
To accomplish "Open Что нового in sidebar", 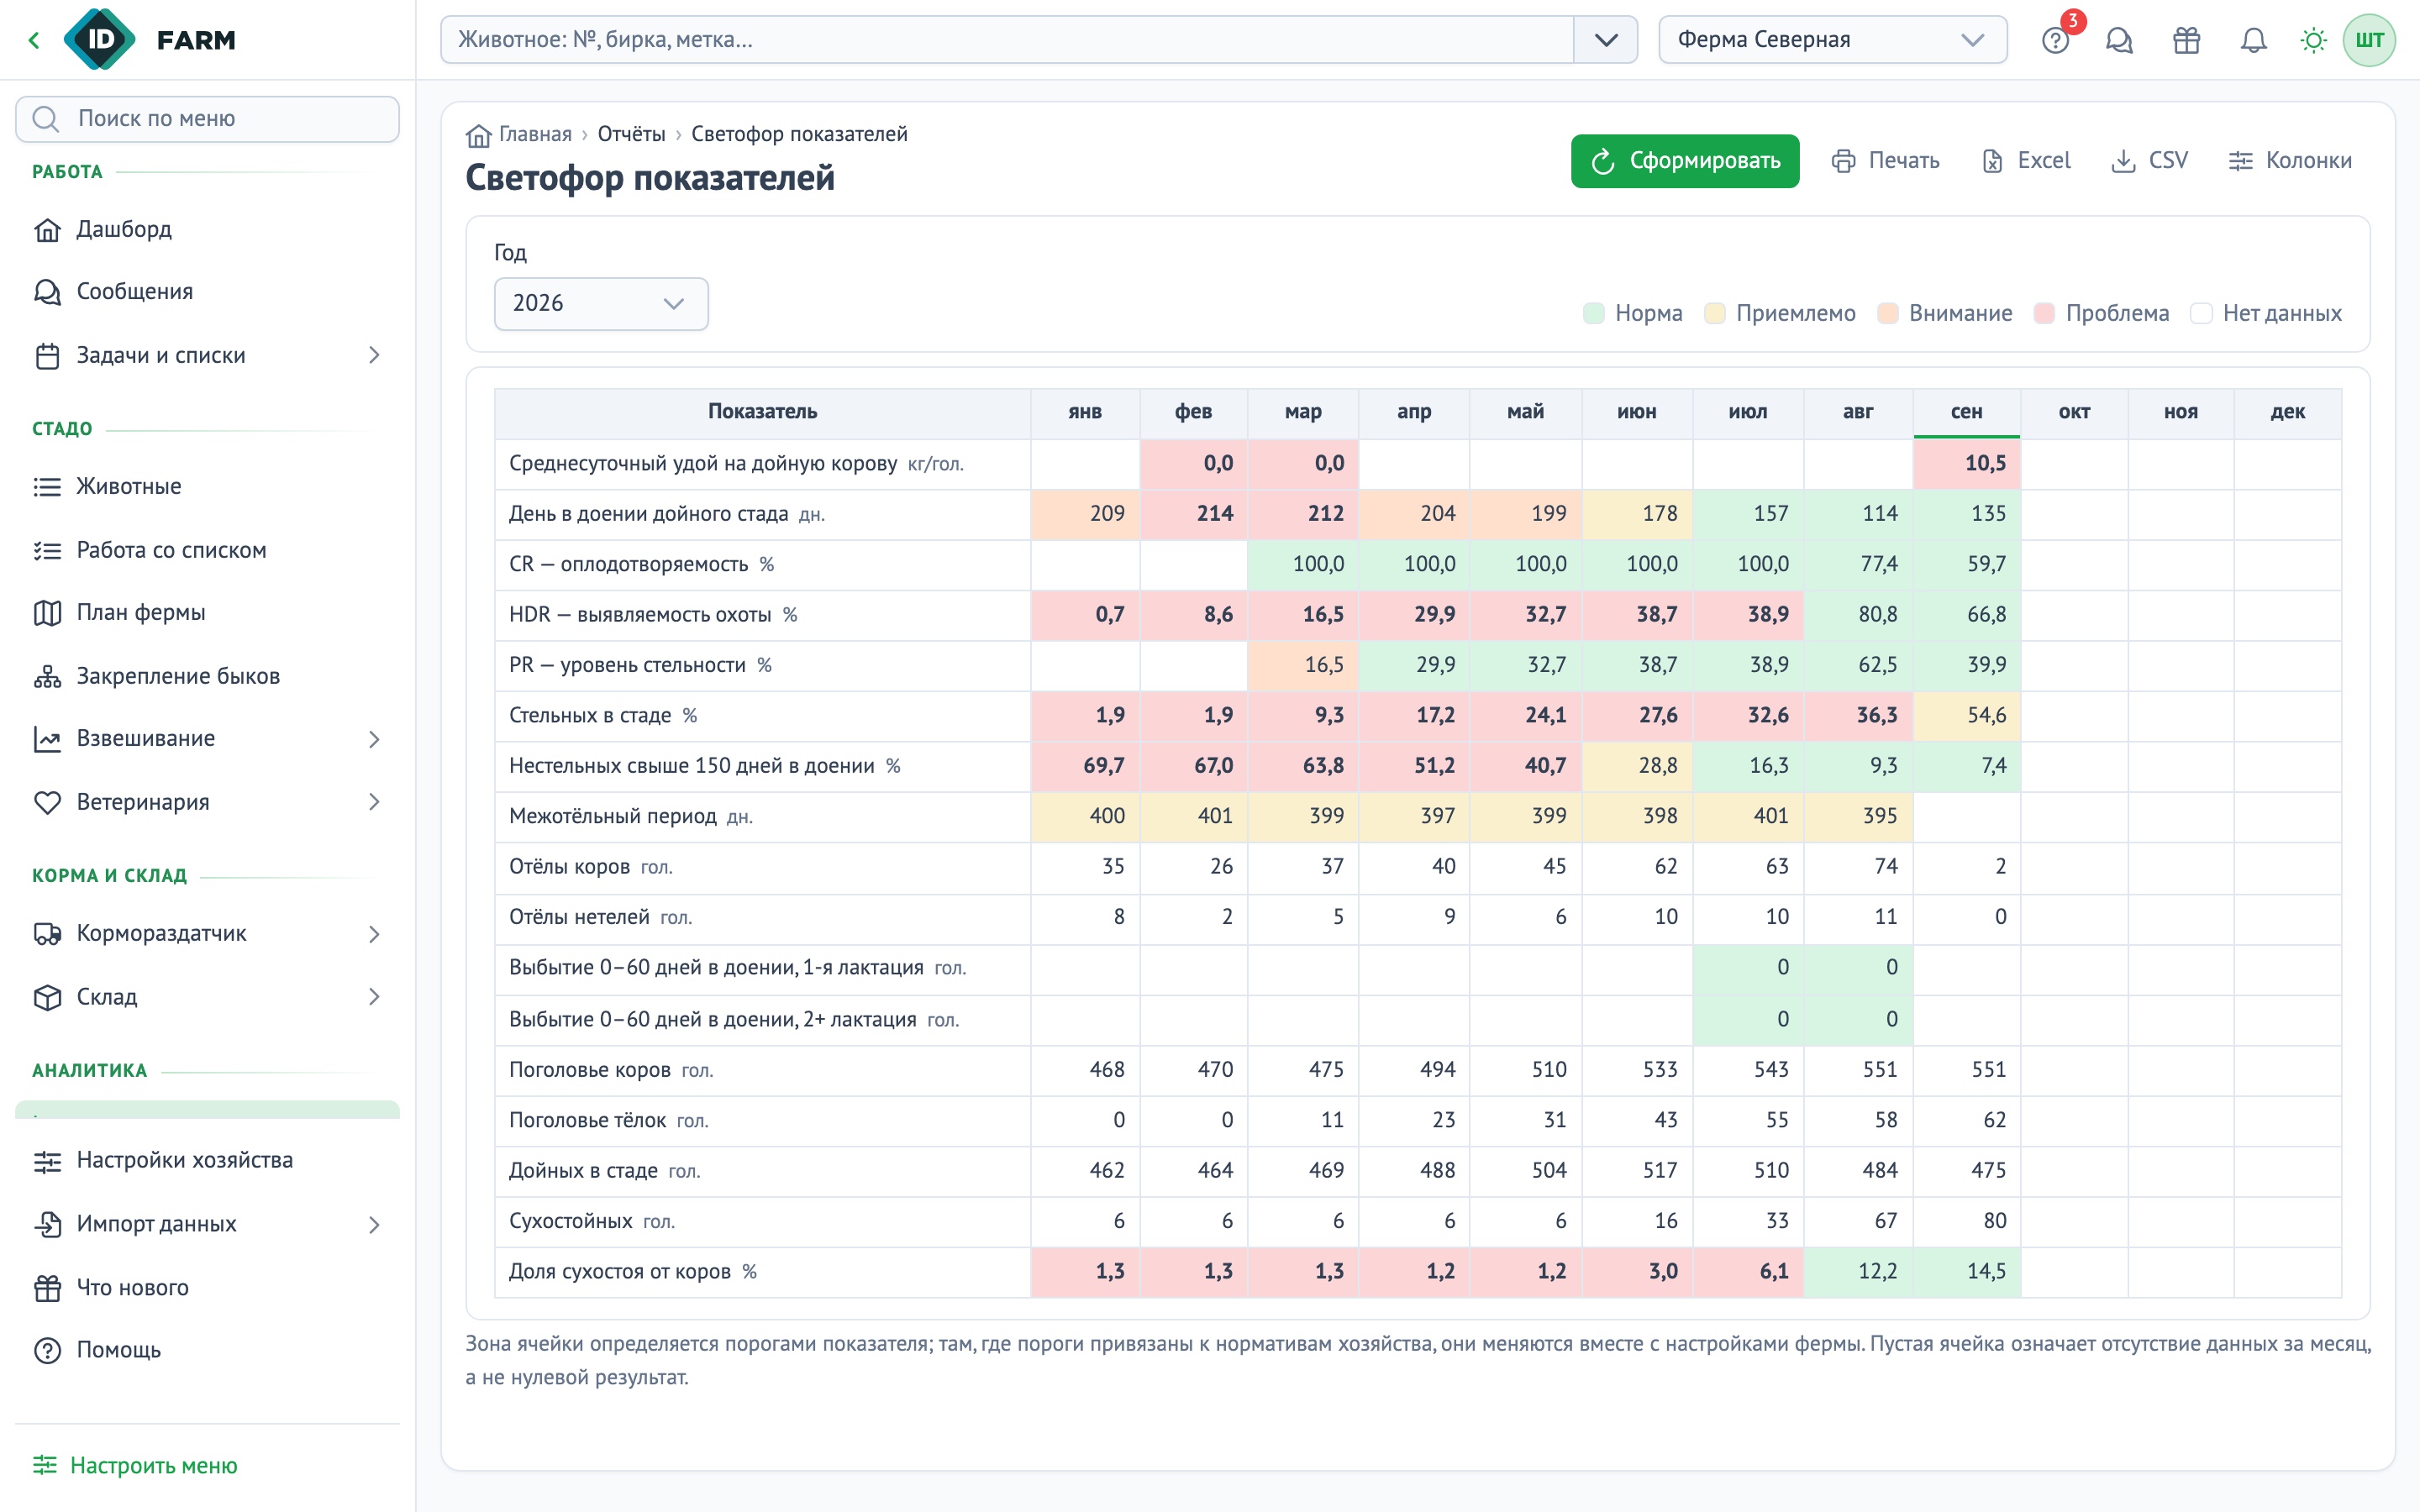I will (x=208, y=1287).
